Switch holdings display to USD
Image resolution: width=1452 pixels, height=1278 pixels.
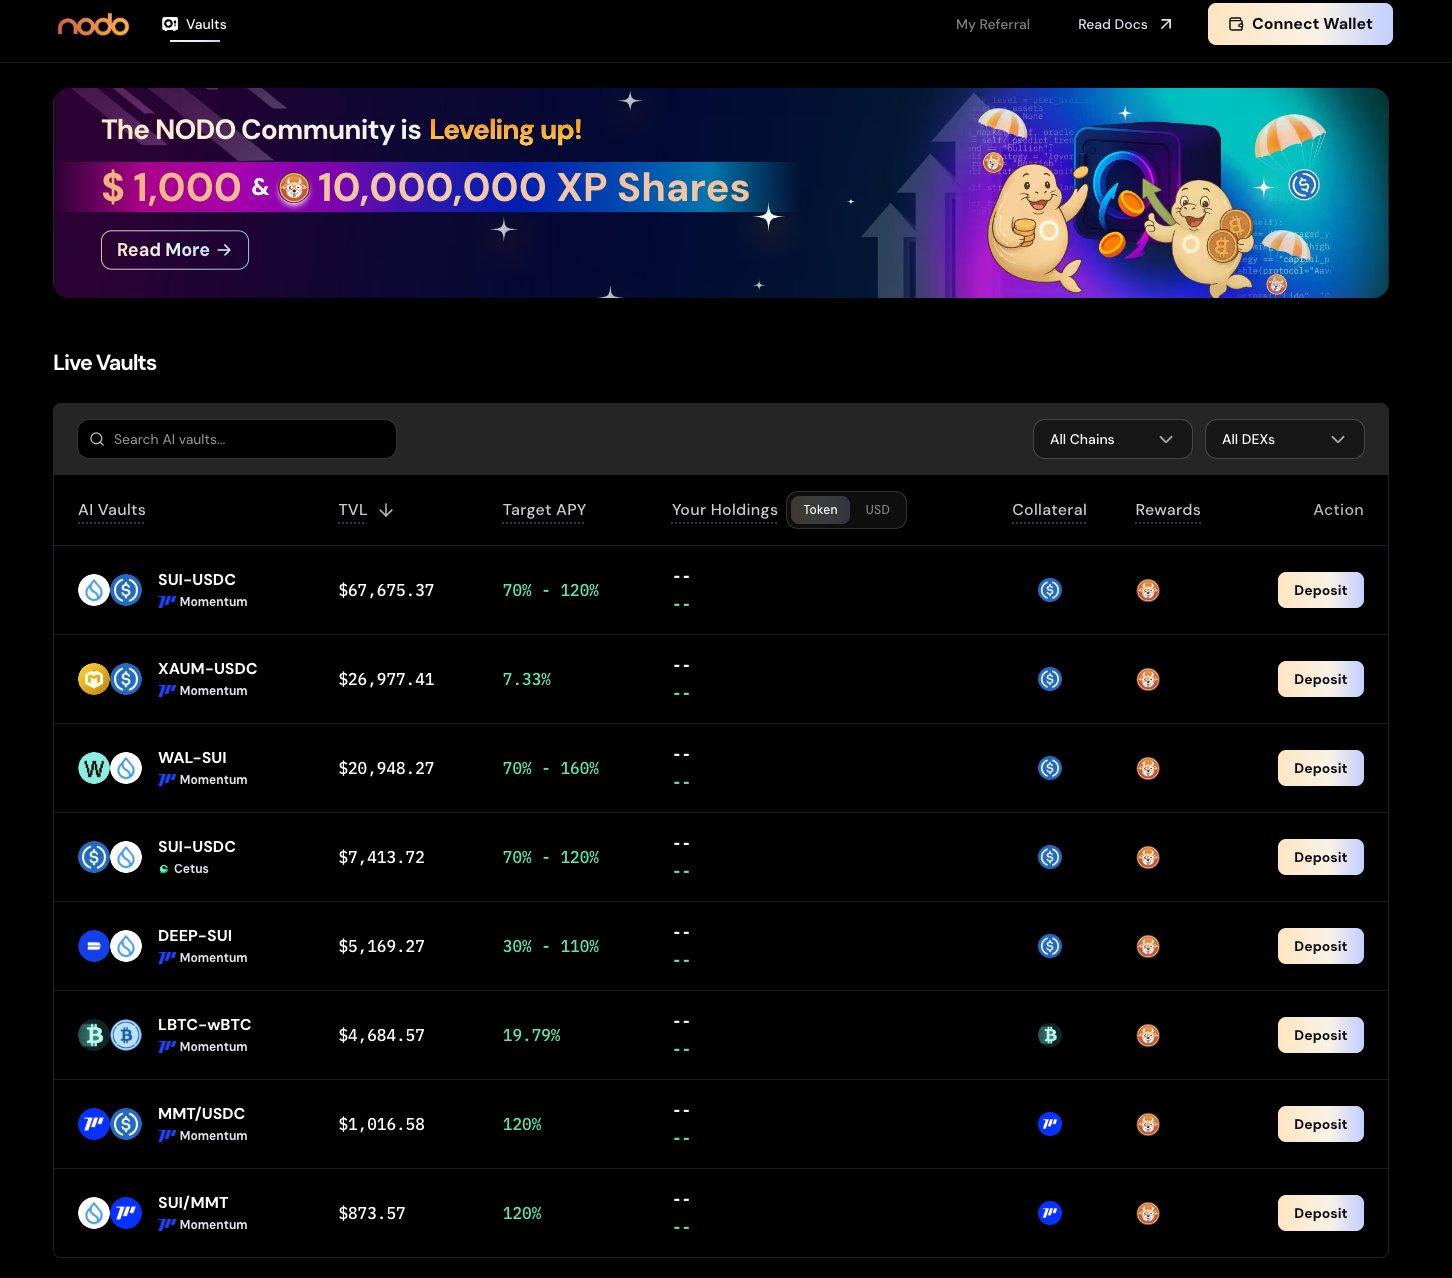coord(877,510)
